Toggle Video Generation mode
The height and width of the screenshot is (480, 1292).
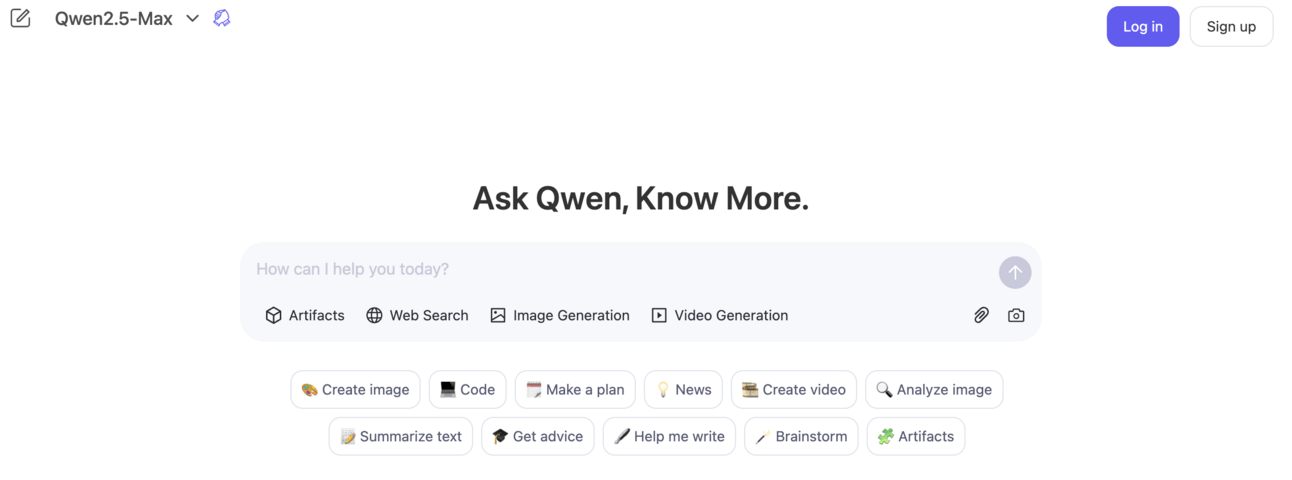pyautogui.click(x=720, y=315)
